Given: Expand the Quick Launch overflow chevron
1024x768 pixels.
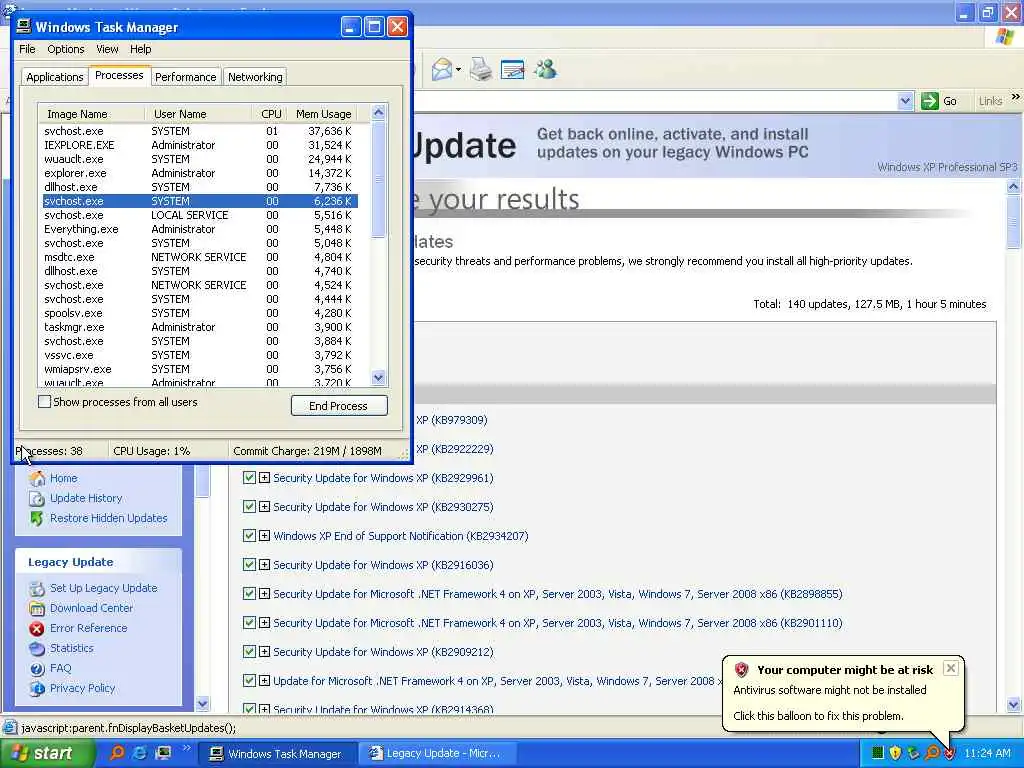Looking at the screenshot, I should pyautogui.click(x=186, y=748).
